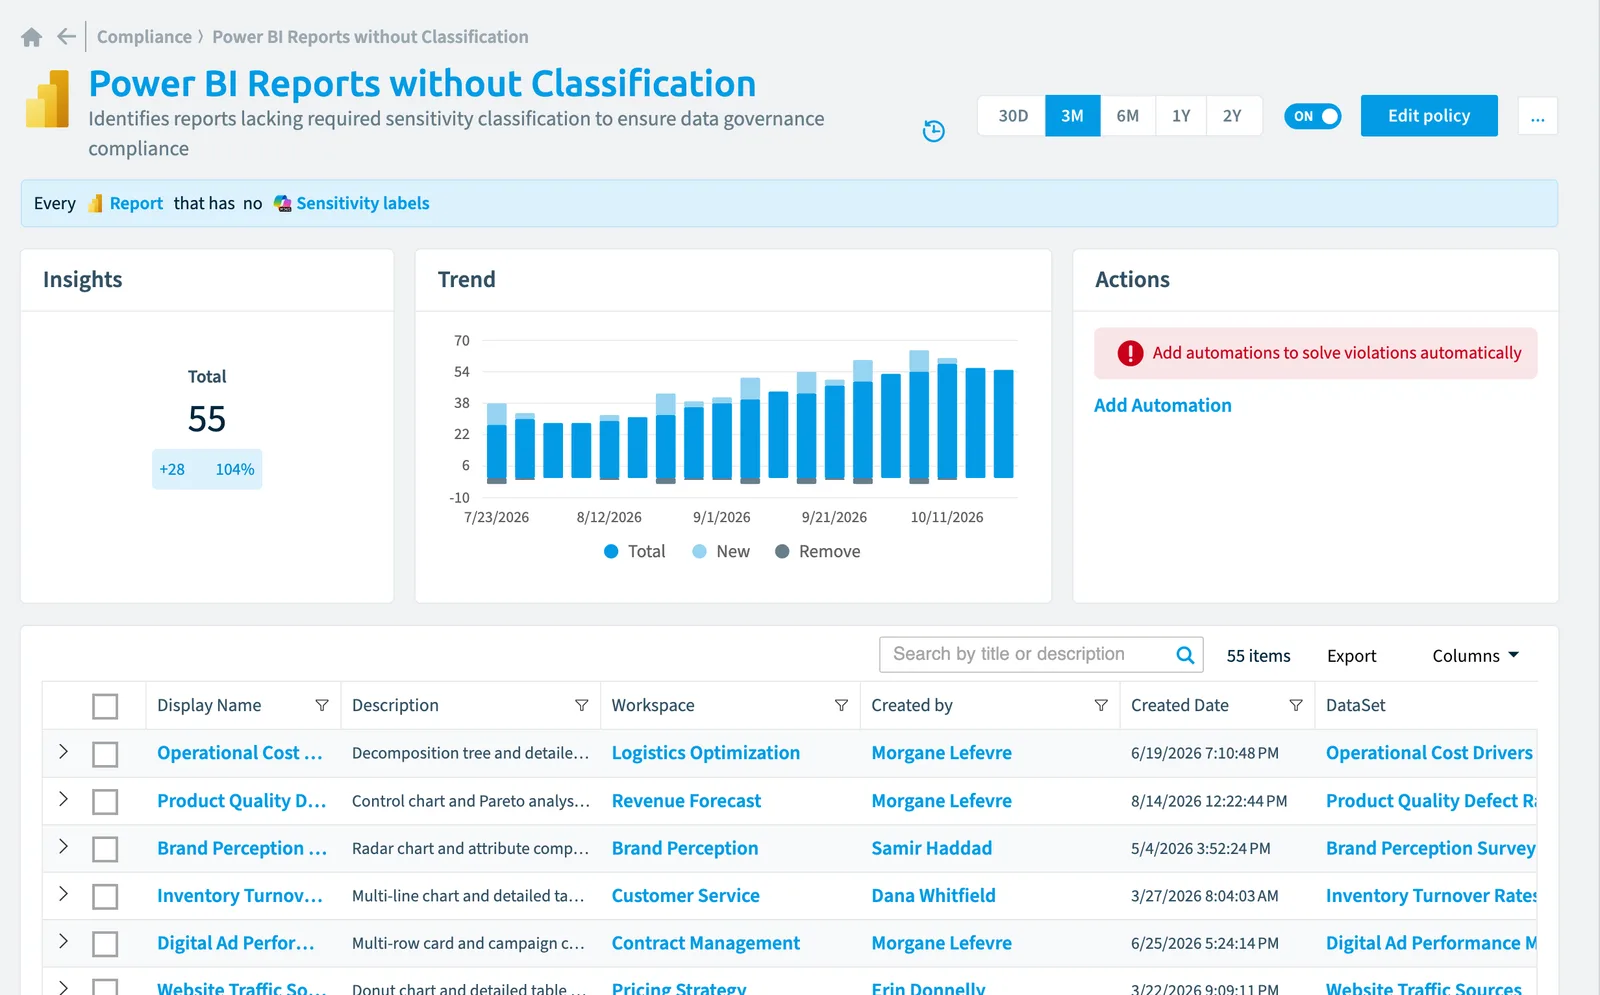Filter the Created Date column
This screenshot has width=1600, height=995.
pyautogui.click(x=1296, y=706)
